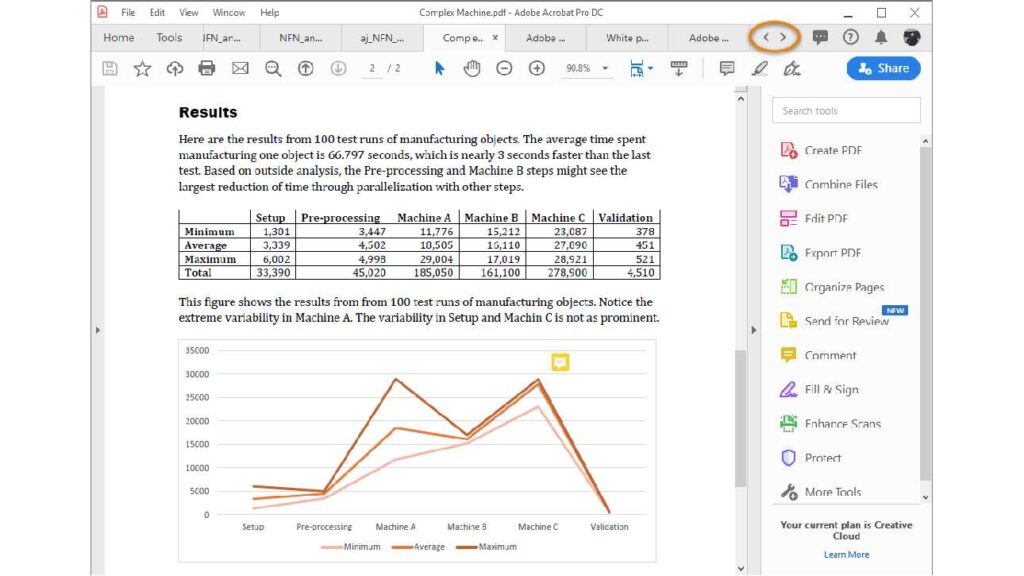
Task: Open the Help menu
Action: 269,12
